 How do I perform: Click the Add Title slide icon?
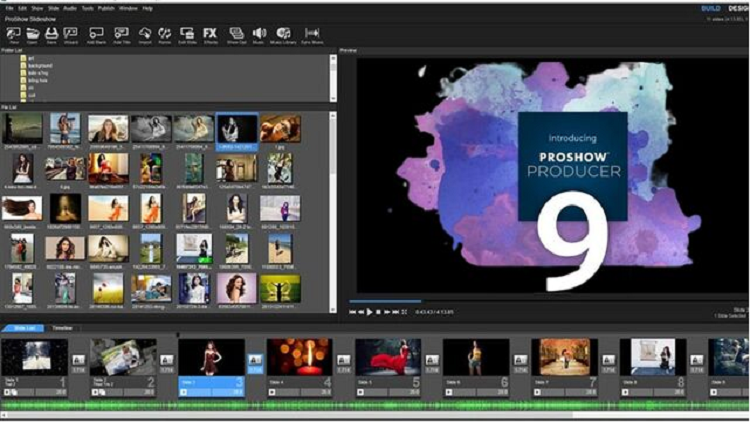point(121,35)
